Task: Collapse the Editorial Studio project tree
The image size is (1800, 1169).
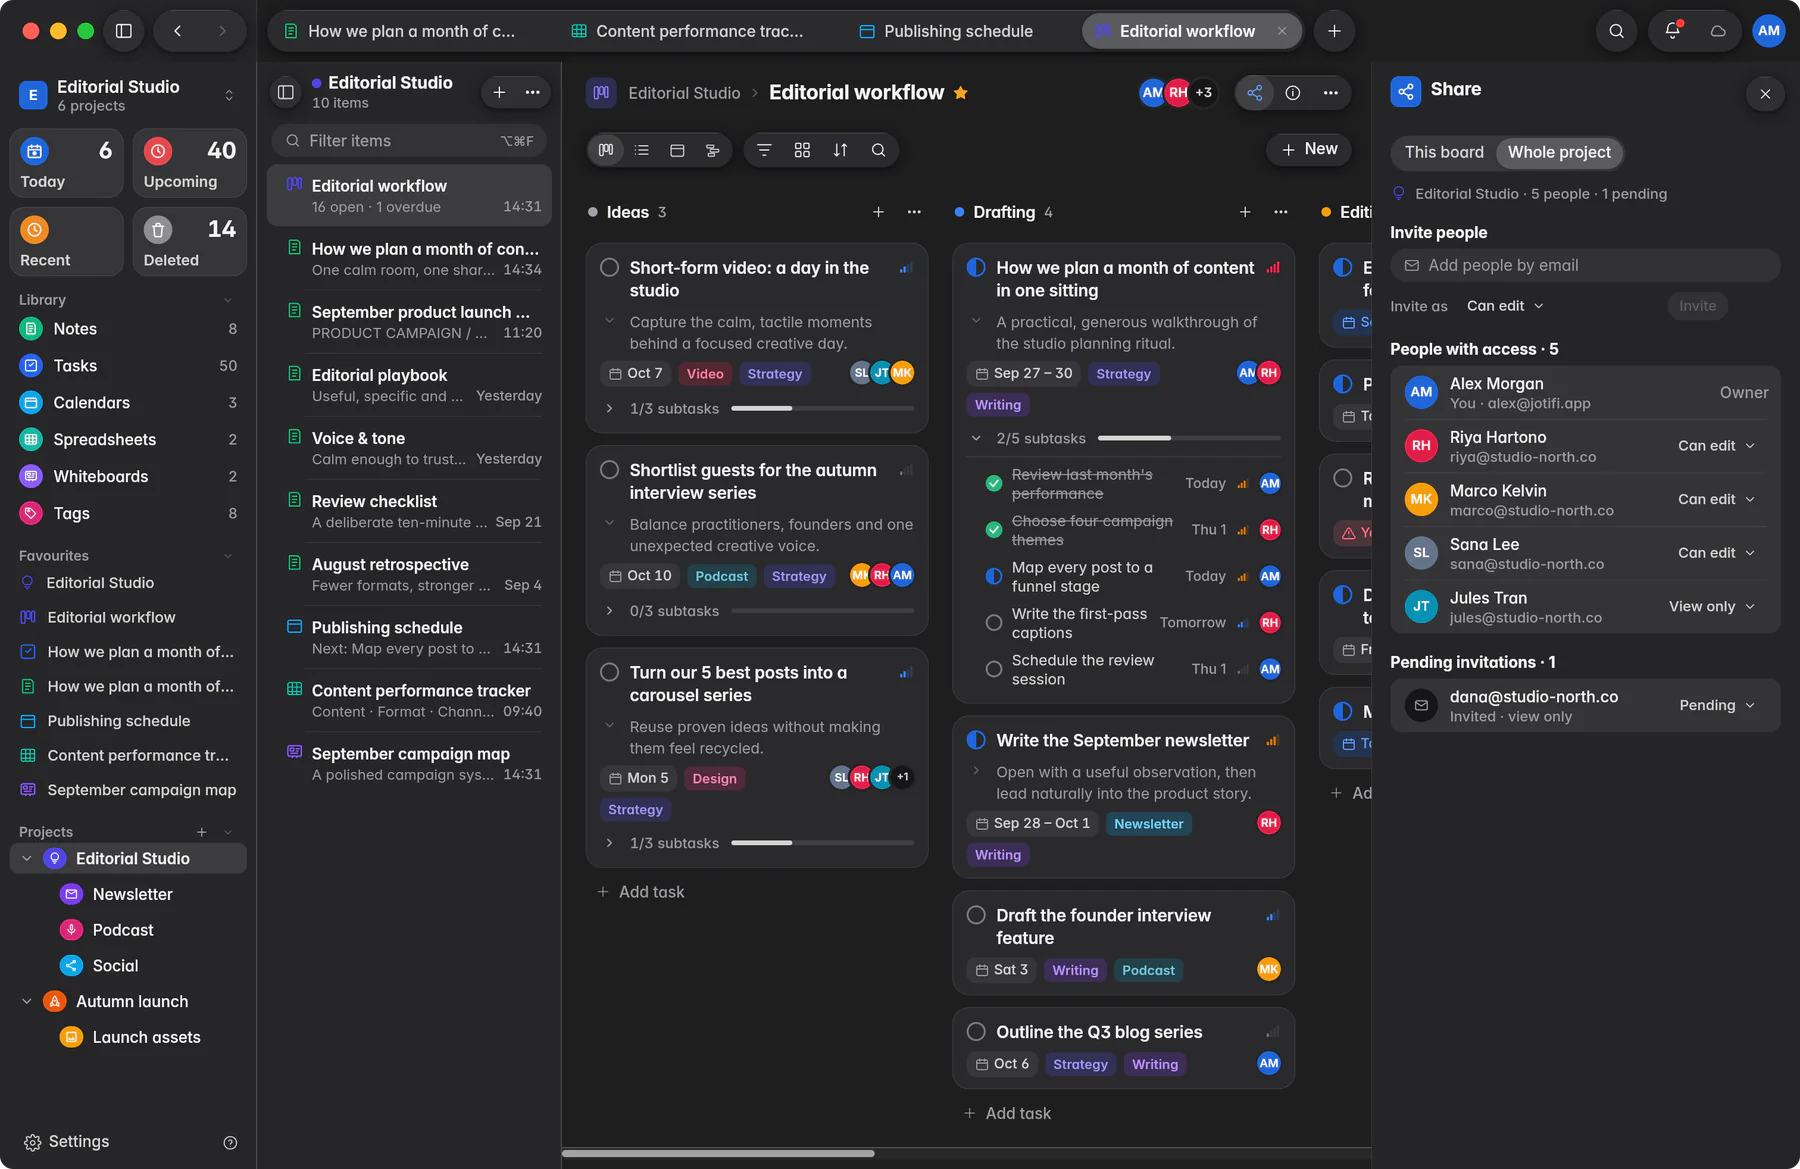Action: point(27,859)
